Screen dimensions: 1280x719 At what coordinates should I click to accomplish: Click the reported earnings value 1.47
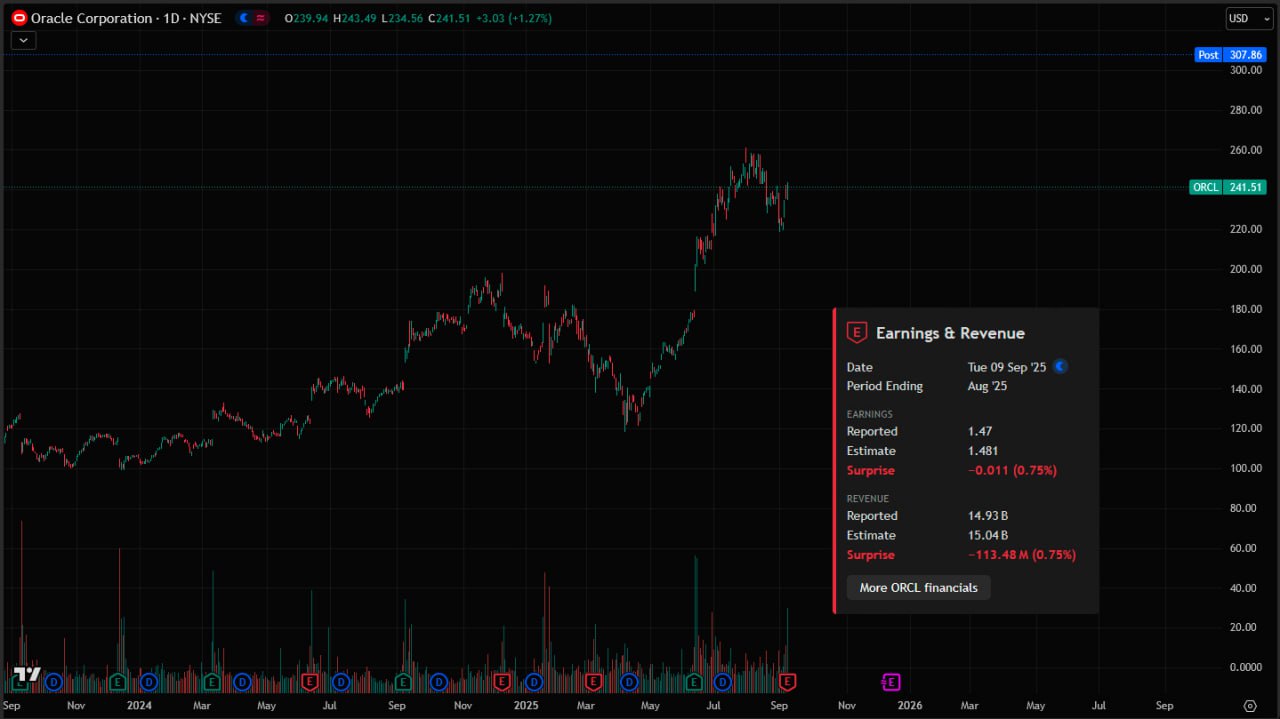(980, 431)
